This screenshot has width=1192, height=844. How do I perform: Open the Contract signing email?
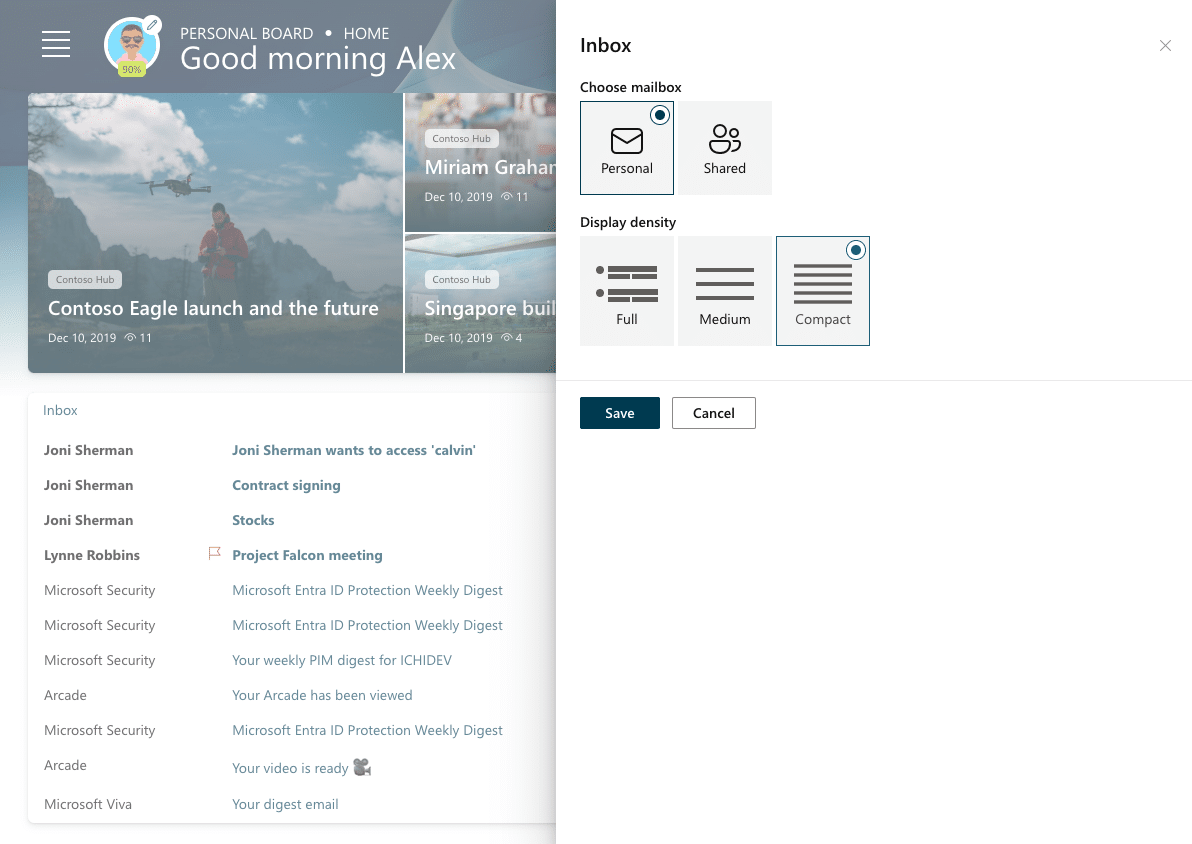pos(286,485)
